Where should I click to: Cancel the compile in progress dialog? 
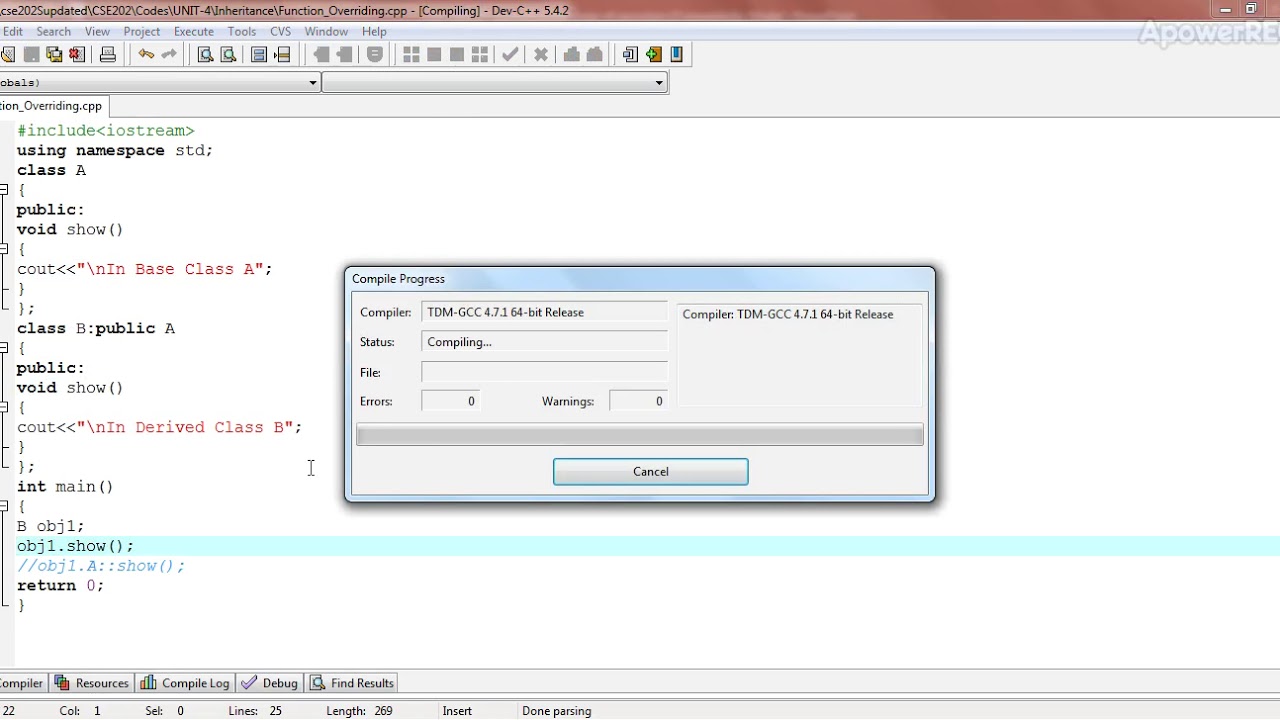pos(651,472)
